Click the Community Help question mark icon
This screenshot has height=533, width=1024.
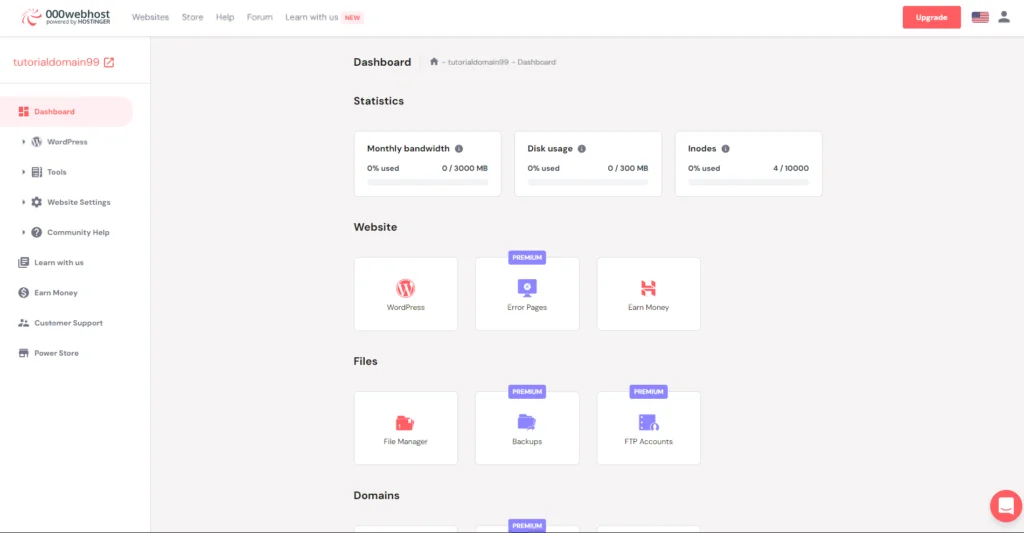(x=37, y=232)
